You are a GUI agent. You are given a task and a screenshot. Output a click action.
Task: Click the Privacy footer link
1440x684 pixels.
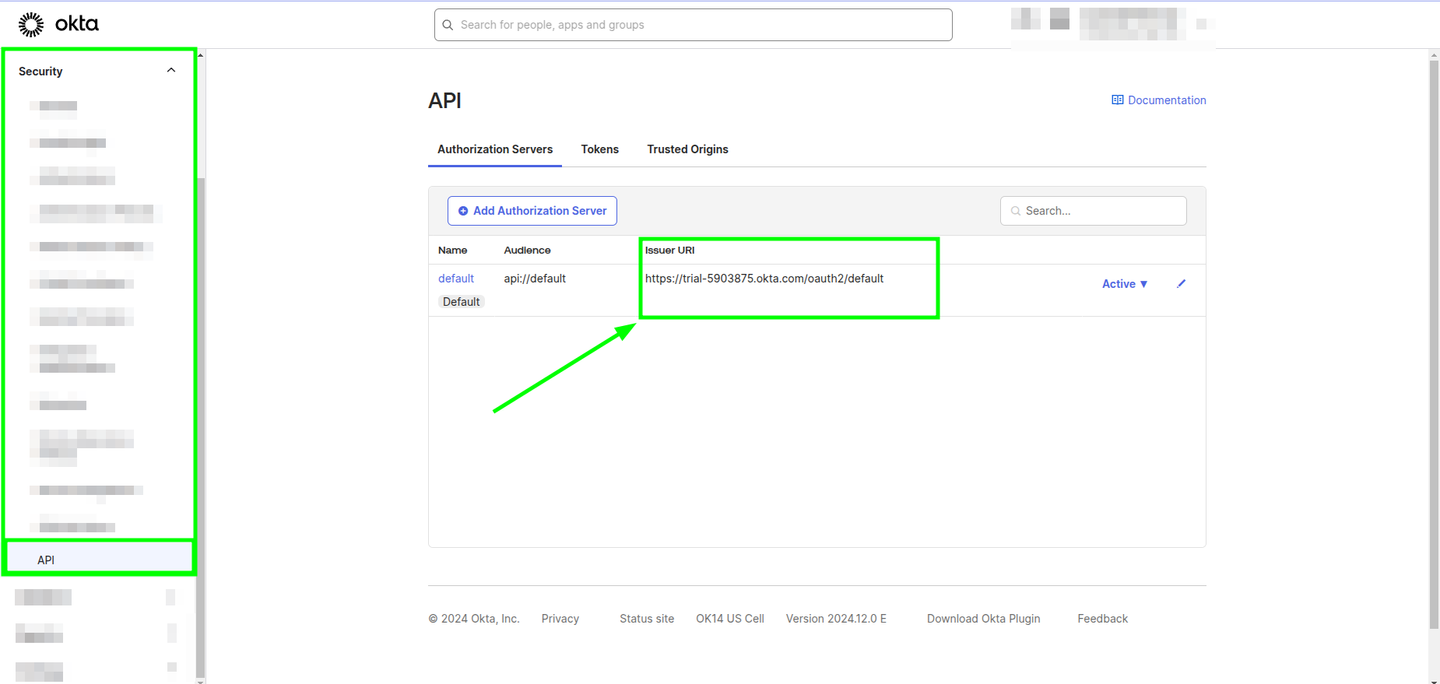pyautogui.click(x=559, y=618)
